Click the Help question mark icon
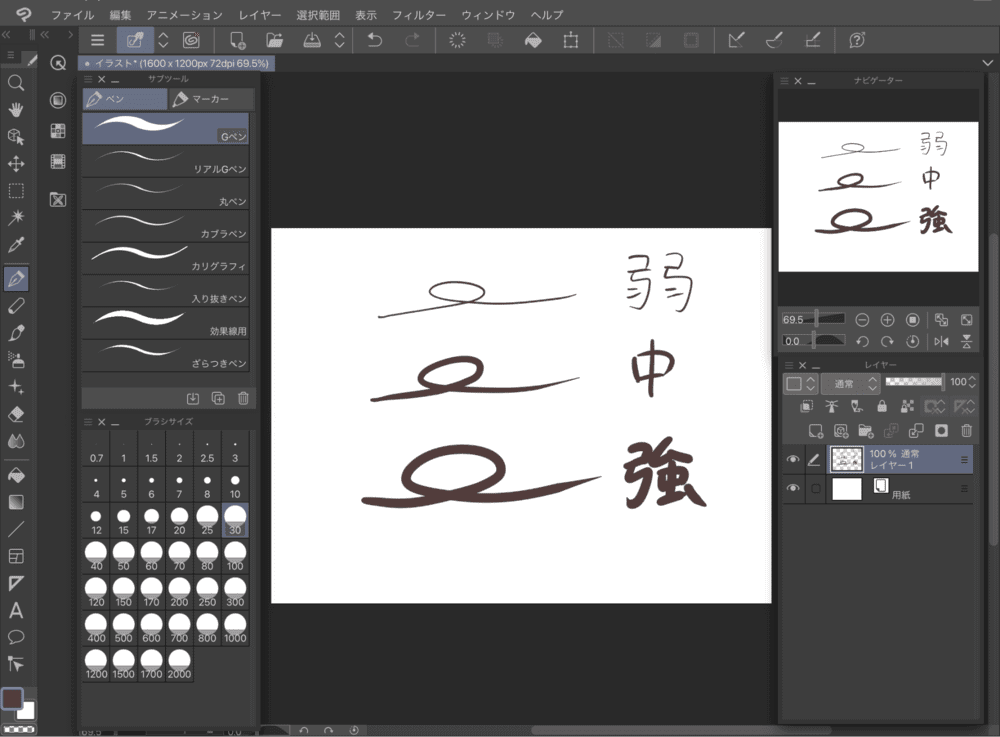The width and height of the screenshot is (1000, 737). click(857, 40)
